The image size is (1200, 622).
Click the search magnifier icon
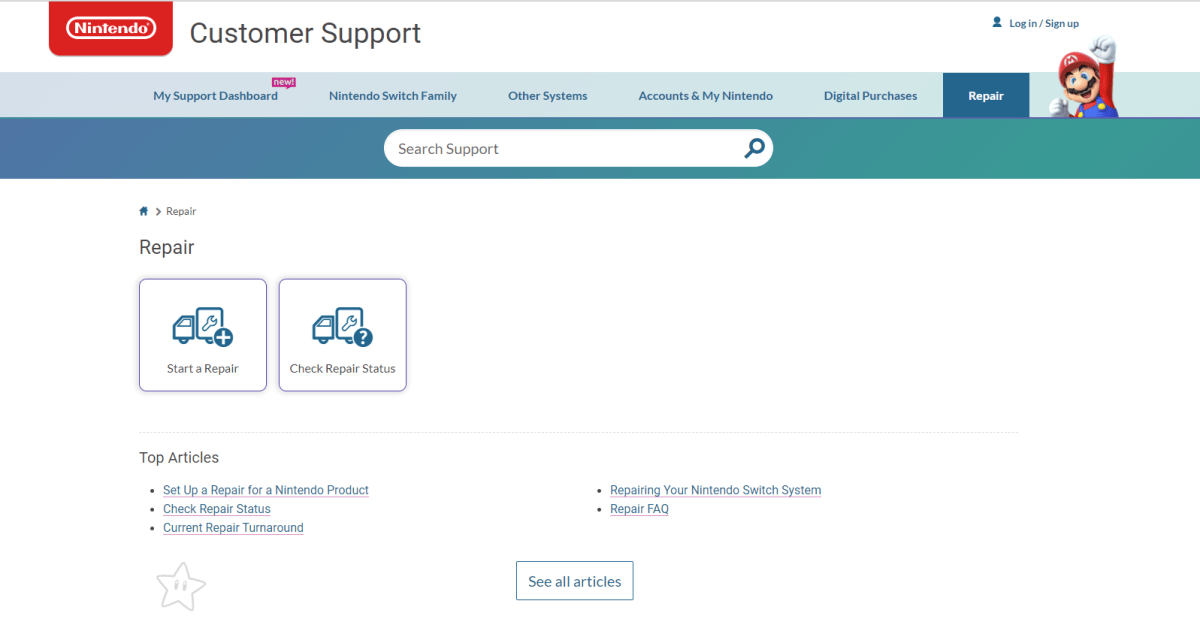pyautogui.click(x=754, y=148)
